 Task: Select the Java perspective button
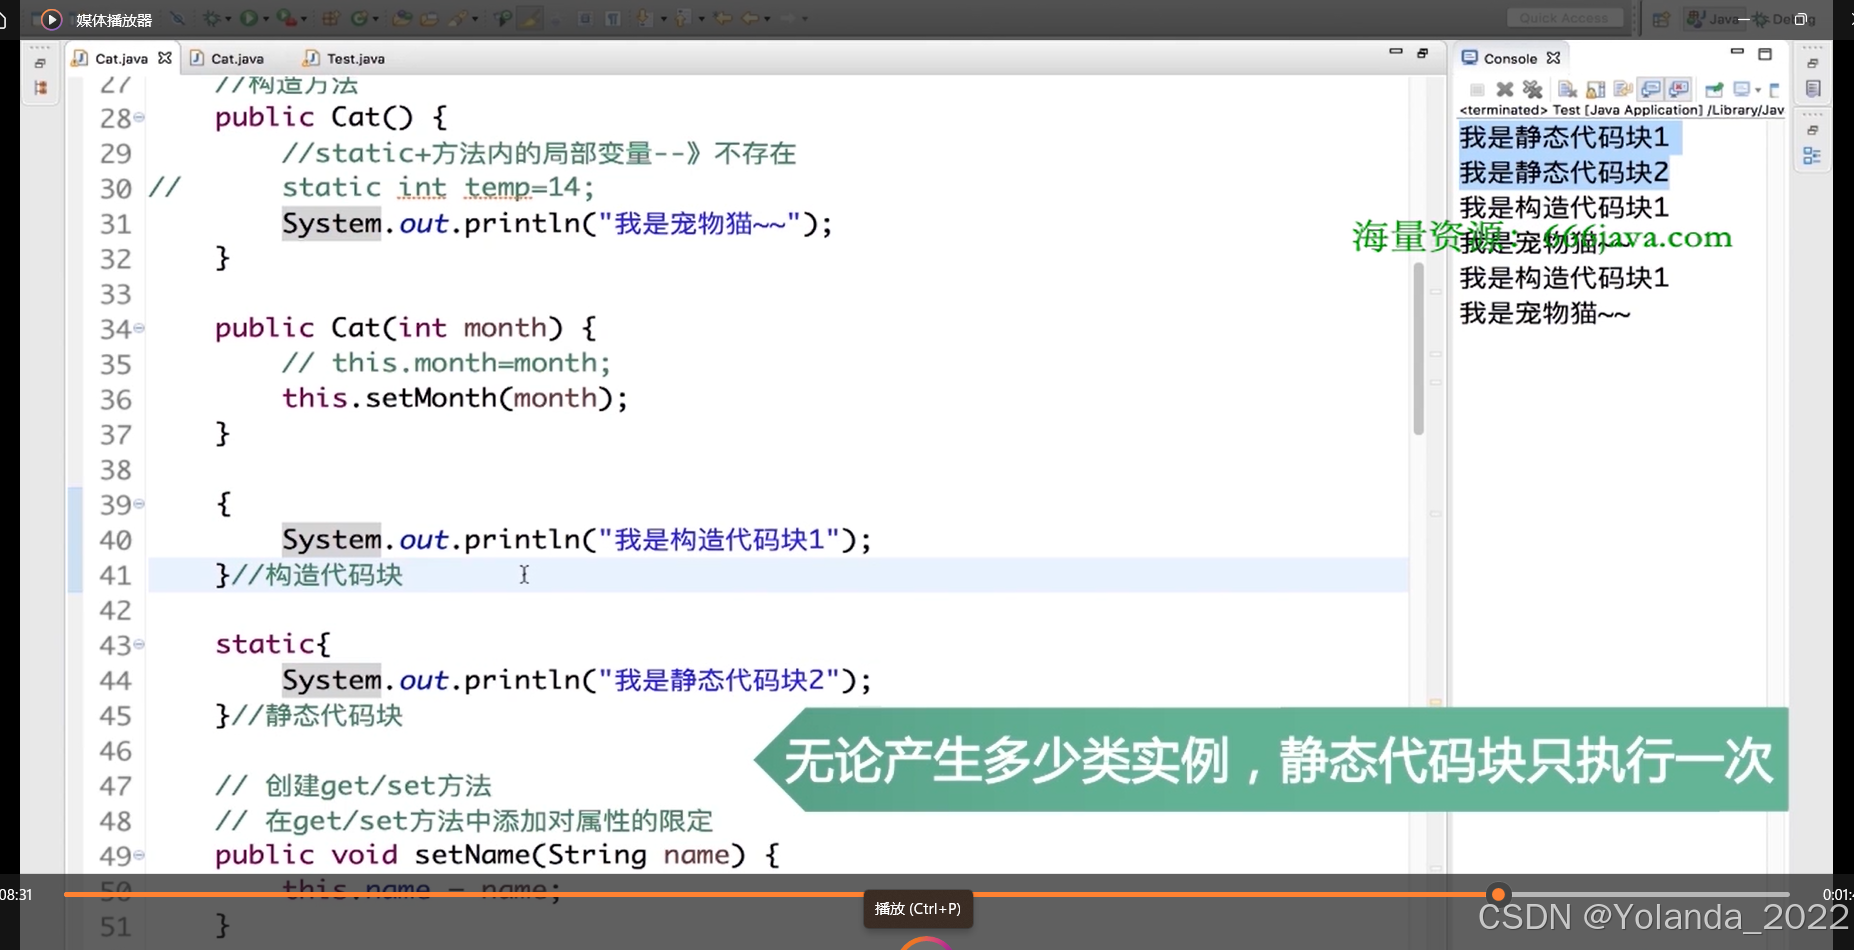tap(1712, 18)
